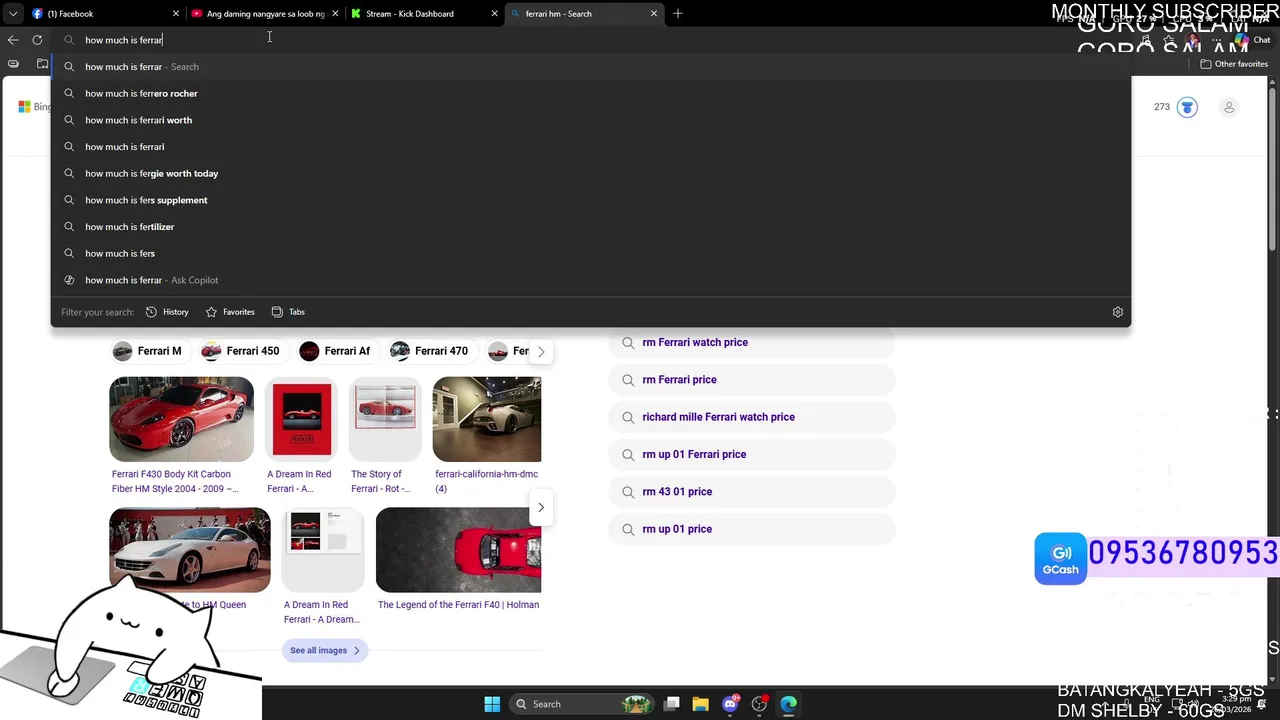The width and height of the screenshot is (1280, 720).
Task: Select the Ferrari 450 image chip
Action: point(241,351)
